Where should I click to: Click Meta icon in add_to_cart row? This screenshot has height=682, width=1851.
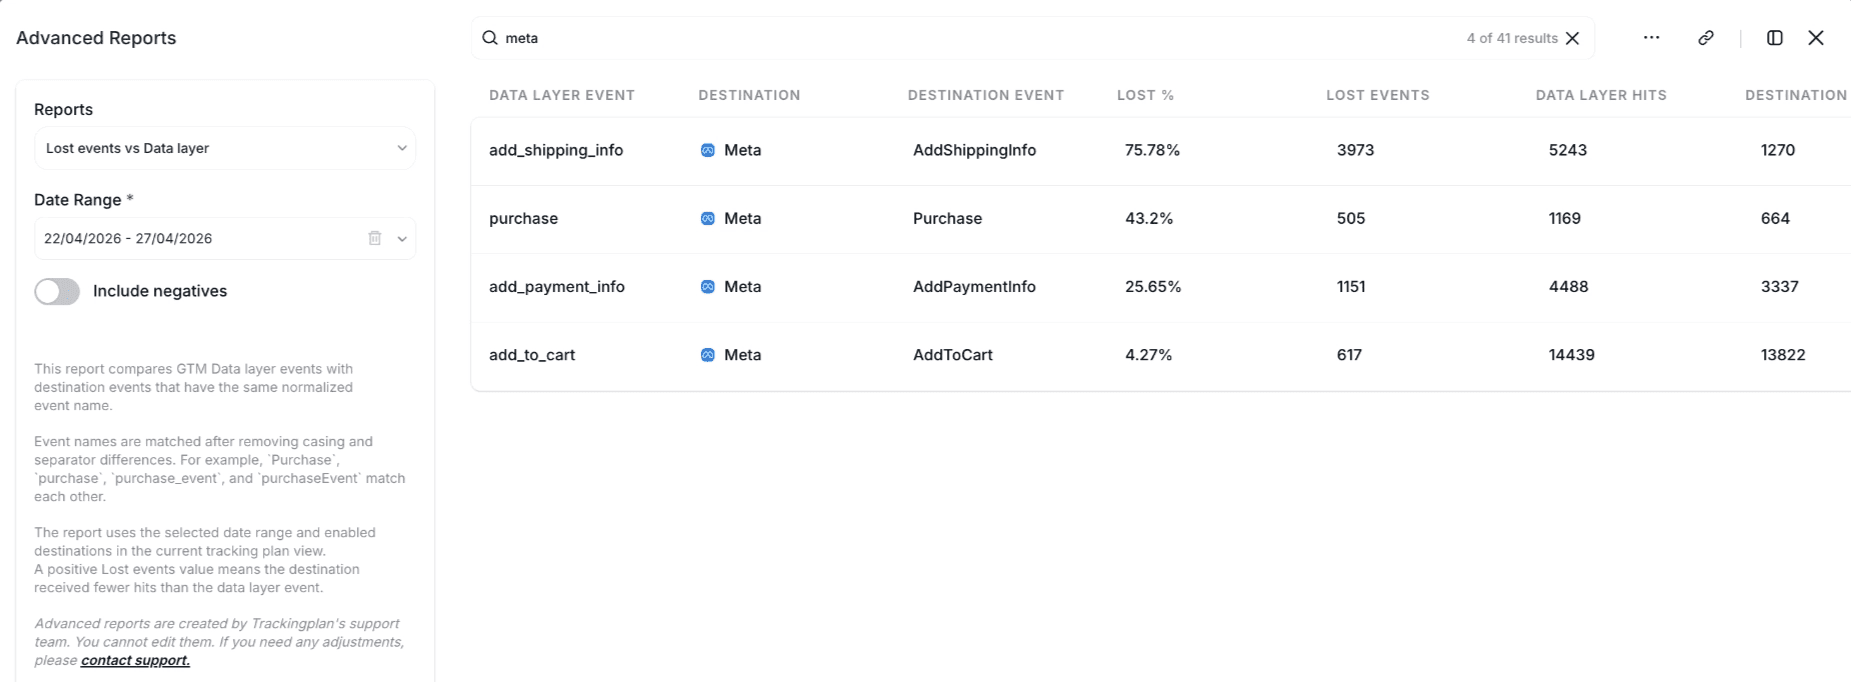point(708,355)
